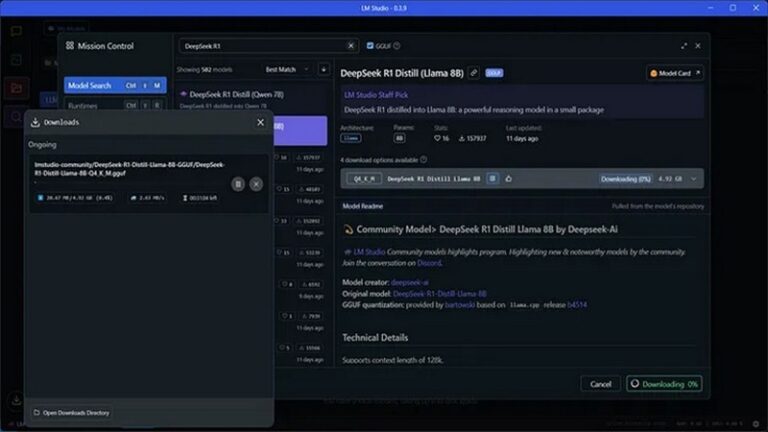The image size is (768, 432).
Task: Pause the ongoing DeepSeek download
Action: click(238, 184)
